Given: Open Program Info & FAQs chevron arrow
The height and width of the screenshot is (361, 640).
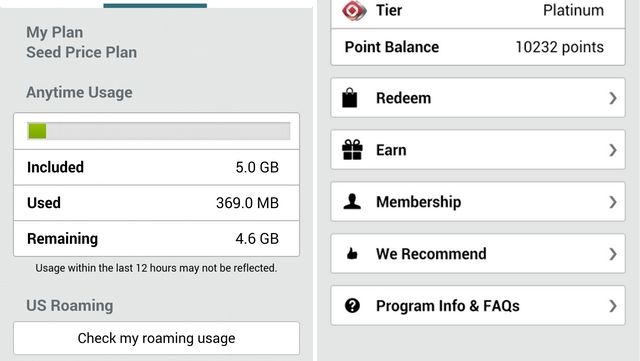Looking at the screenshot, I should [612, 305].
